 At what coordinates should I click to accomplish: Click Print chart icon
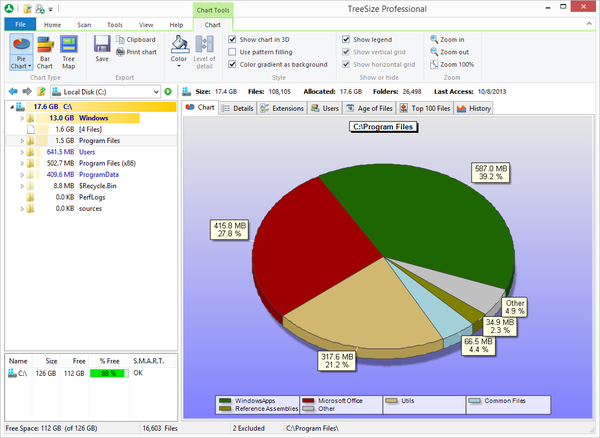tap(120, 52)
